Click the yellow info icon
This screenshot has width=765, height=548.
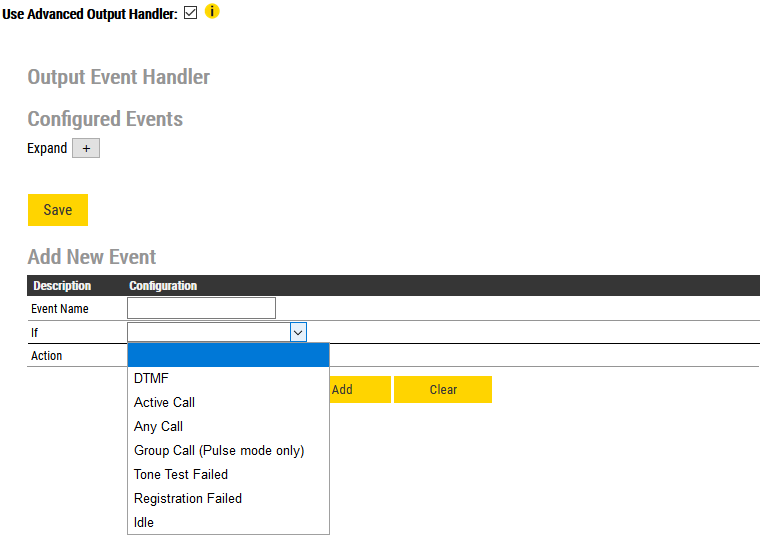(x=212, y=12)
